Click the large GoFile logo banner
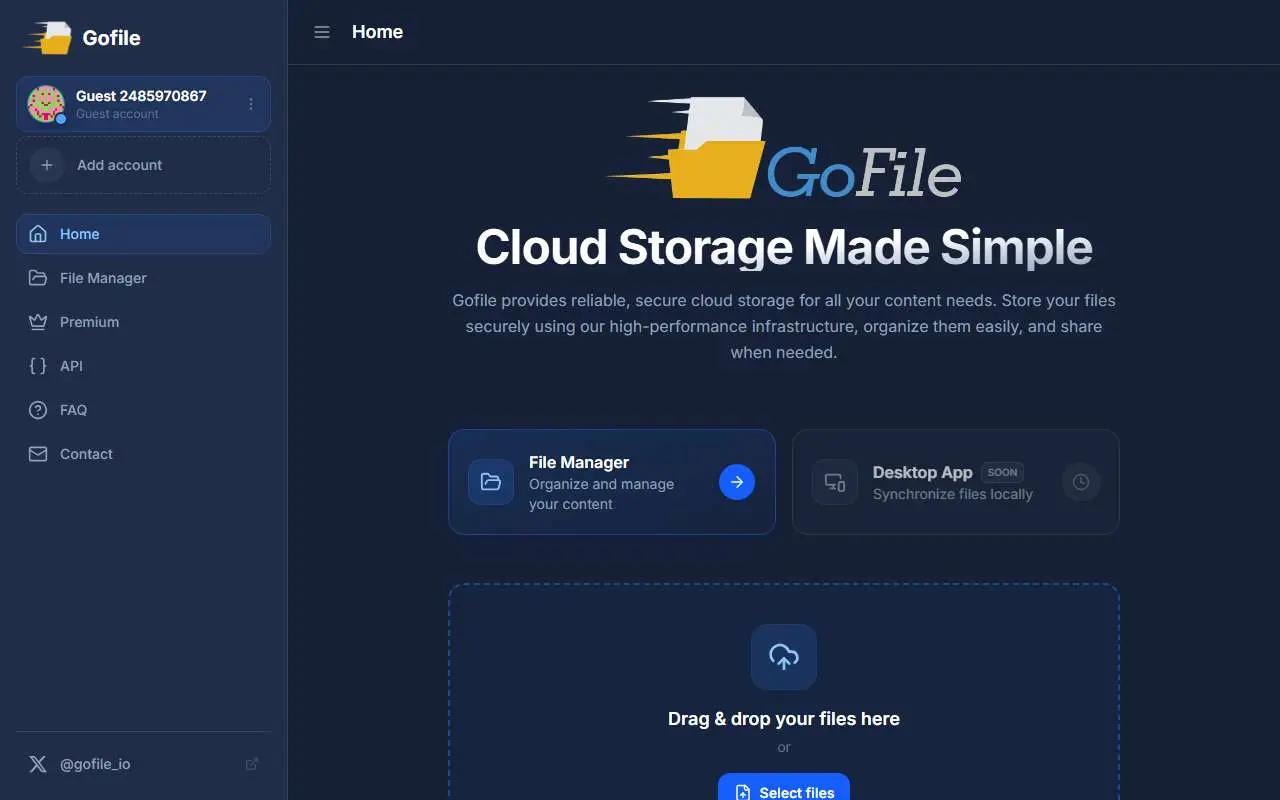Image resolution: width=1280 pixels, height=800 pixels. (784, 147)
